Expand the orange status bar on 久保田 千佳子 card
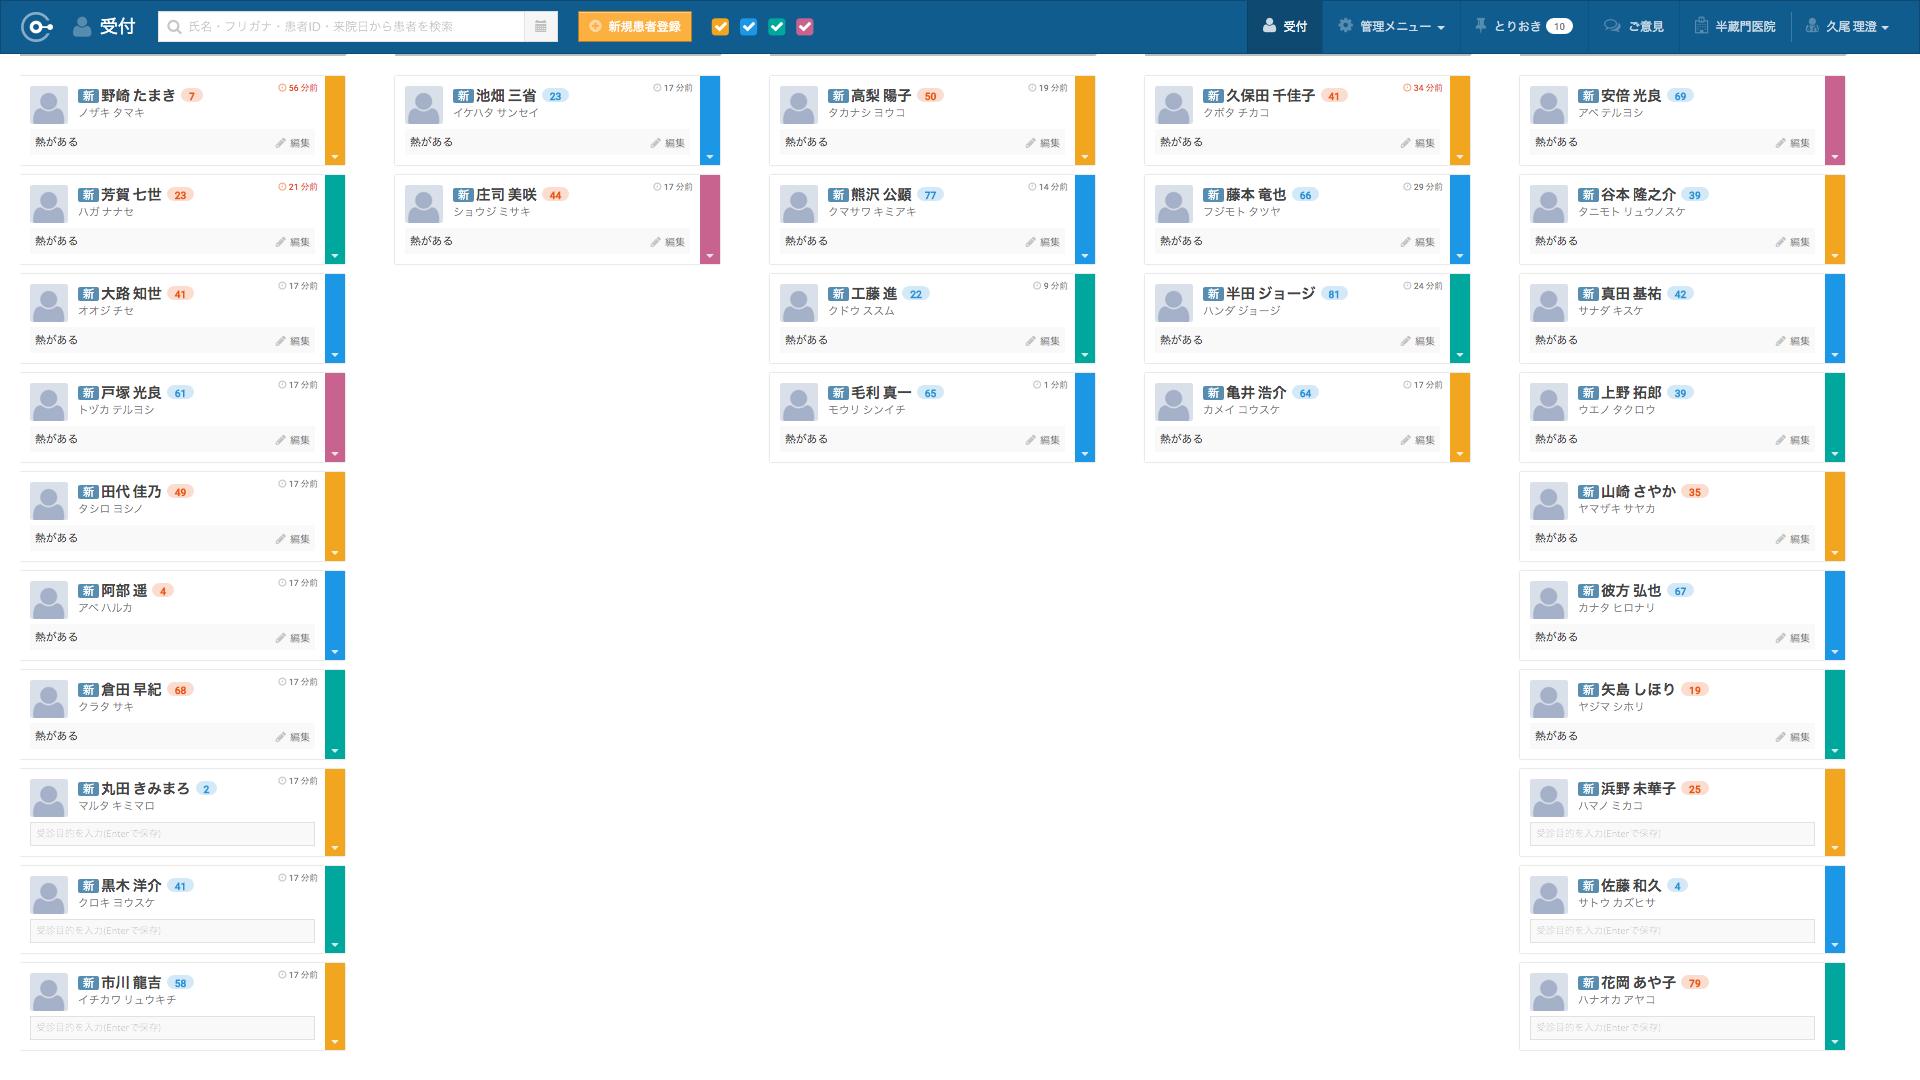This screenshot has height=1080, width=1920. tap(1460, 157)
